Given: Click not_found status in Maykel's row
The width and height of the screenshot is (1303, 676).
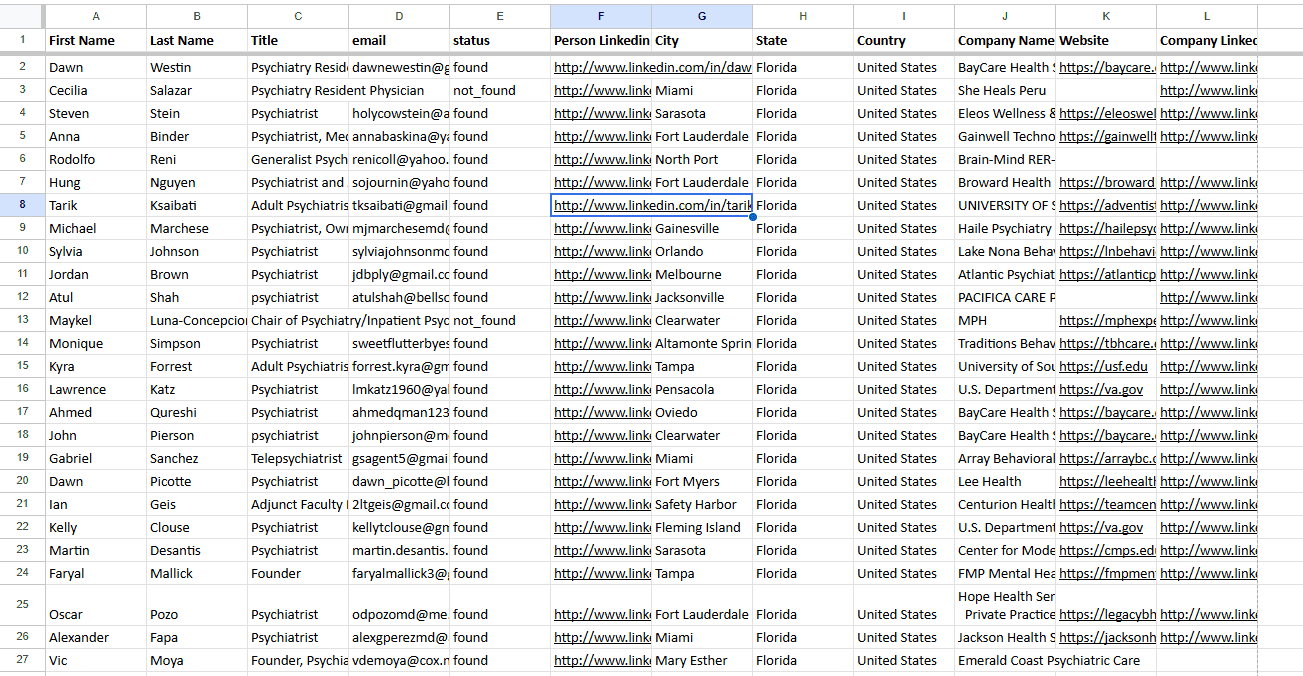Looking at the screenshot, I should (500, 321).
